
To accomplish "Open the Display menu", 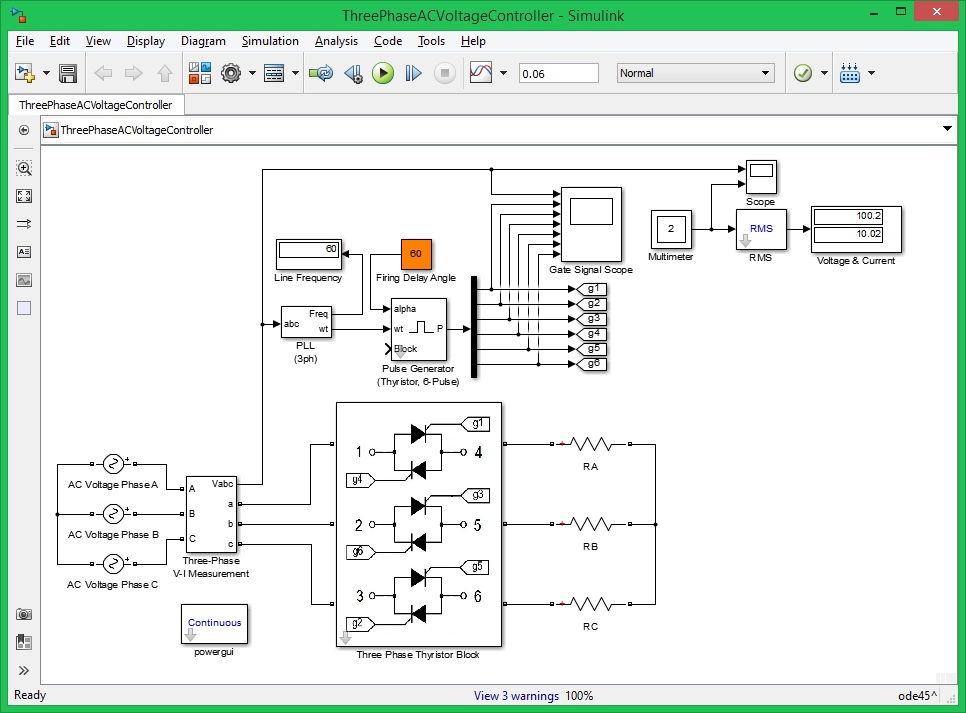I will coord(145,41).
